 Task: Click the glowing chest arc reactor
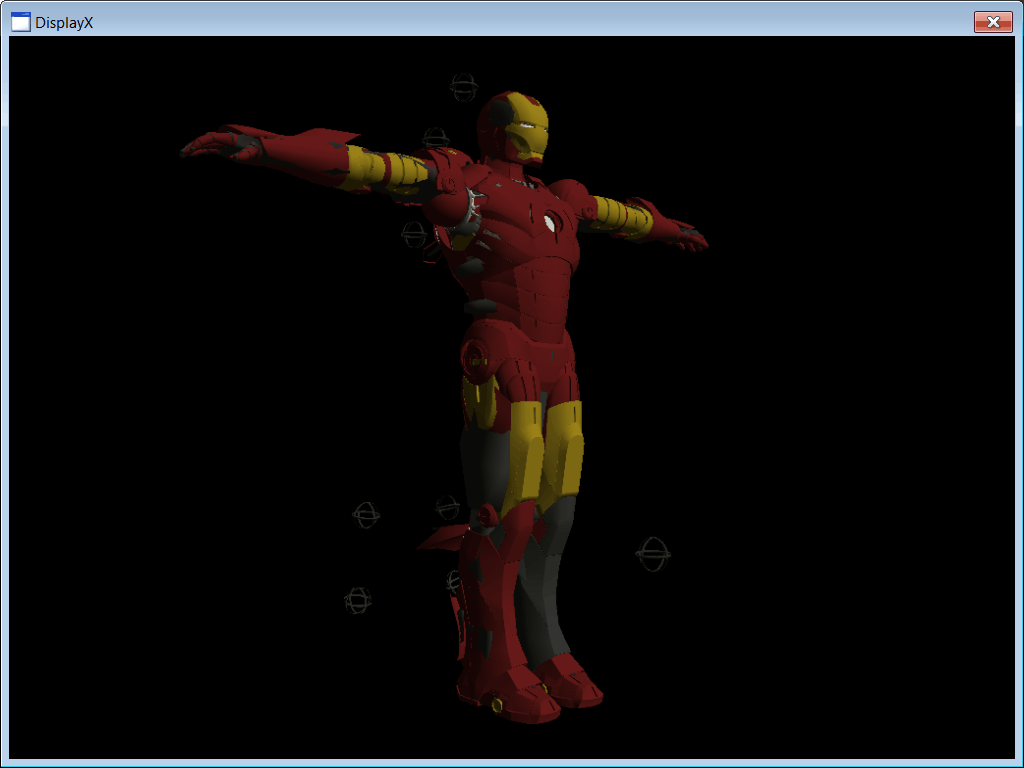[x=550, y=223]
